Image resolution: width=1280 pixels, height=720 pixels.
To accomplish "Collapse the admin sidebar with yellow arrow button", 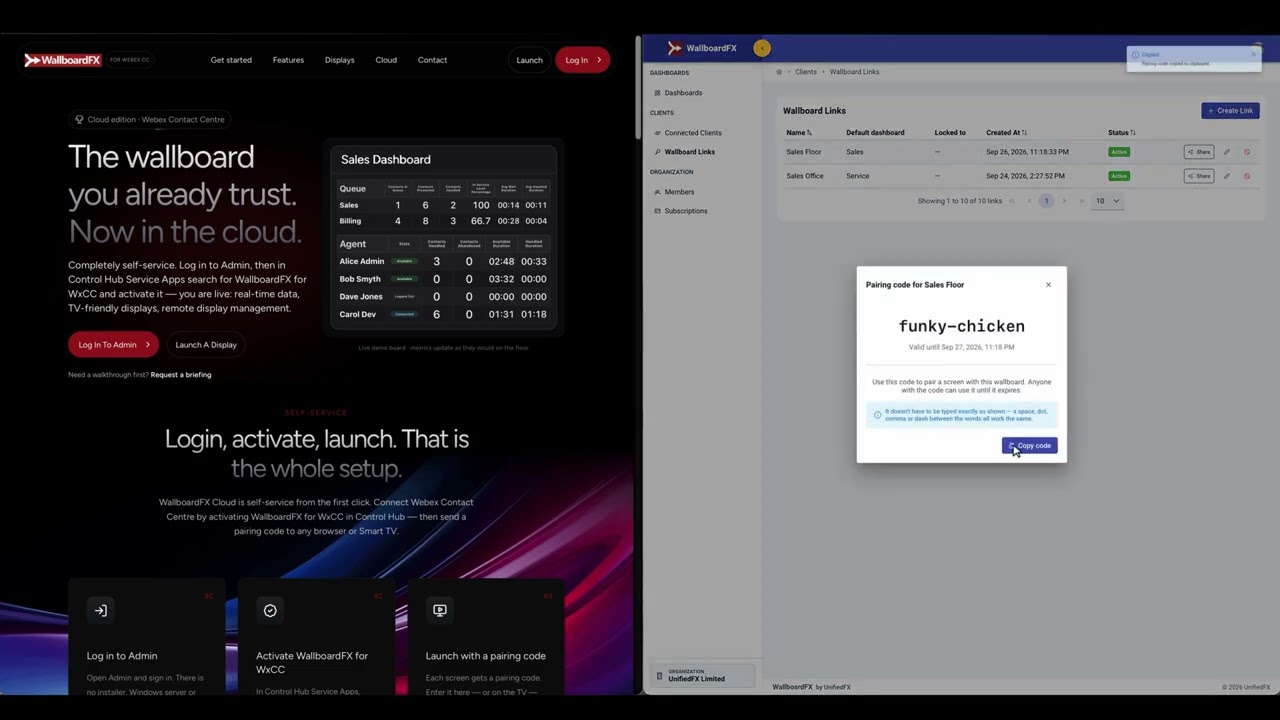I will pyautogui.click(x=762, y=48).
